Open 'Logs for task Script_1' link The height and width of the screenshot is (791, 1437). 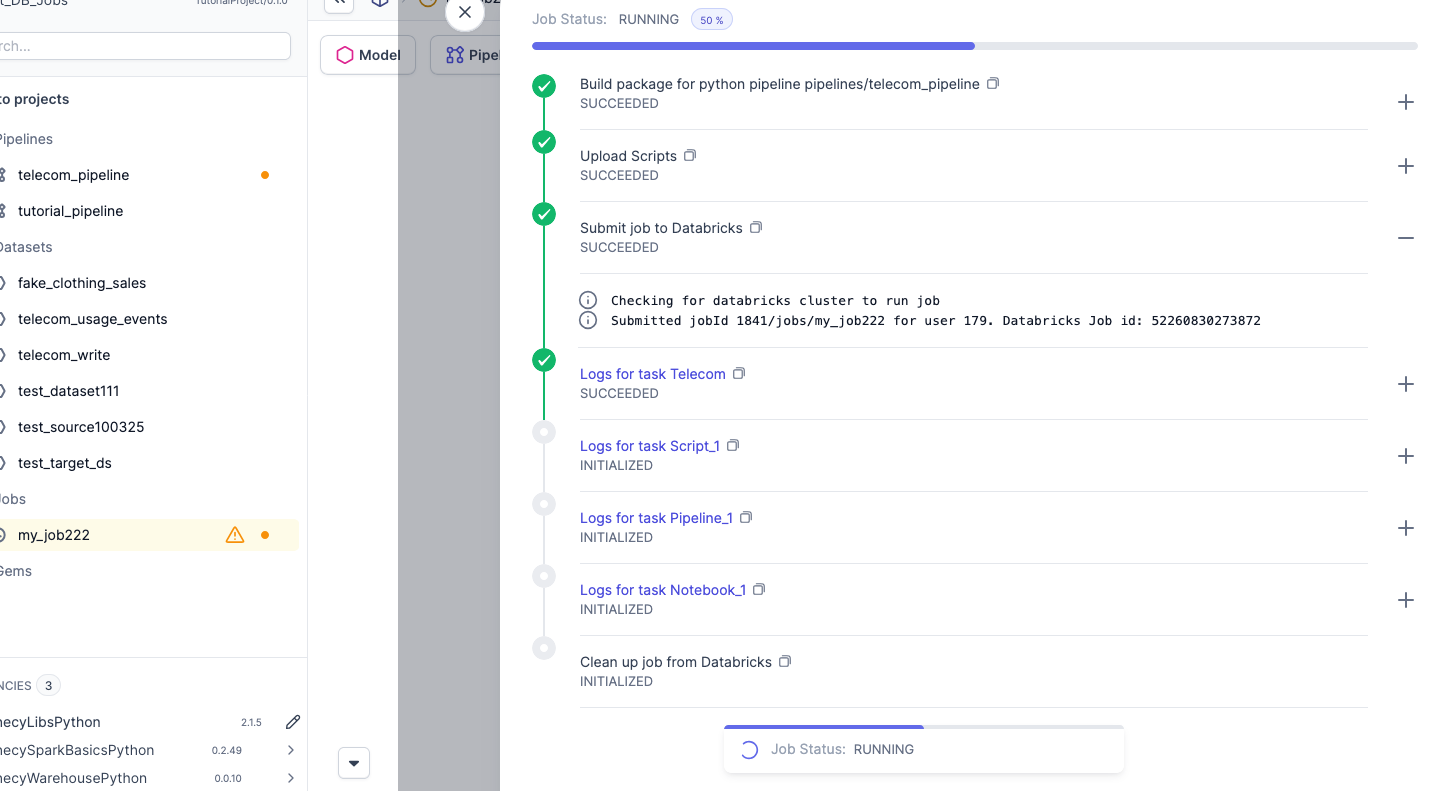click(x=650, y=445)
